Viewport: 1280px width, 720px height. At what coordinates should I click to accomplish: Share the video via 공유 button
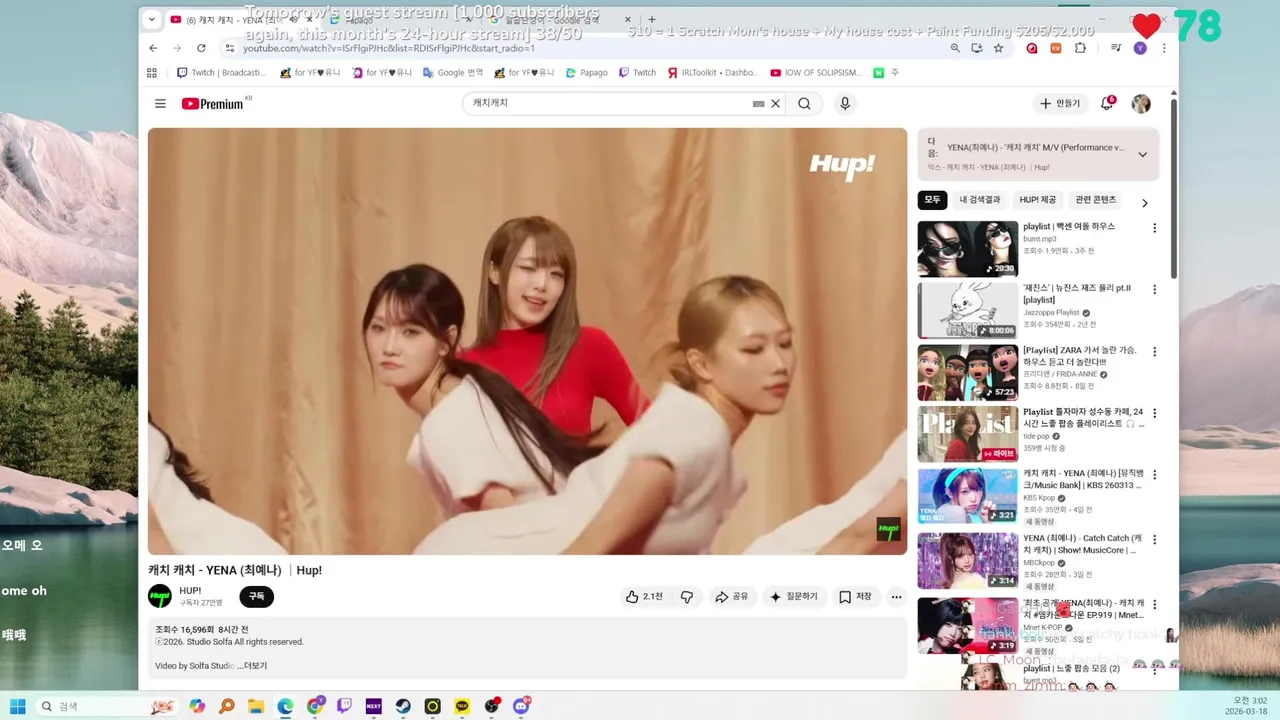(731, 597)
